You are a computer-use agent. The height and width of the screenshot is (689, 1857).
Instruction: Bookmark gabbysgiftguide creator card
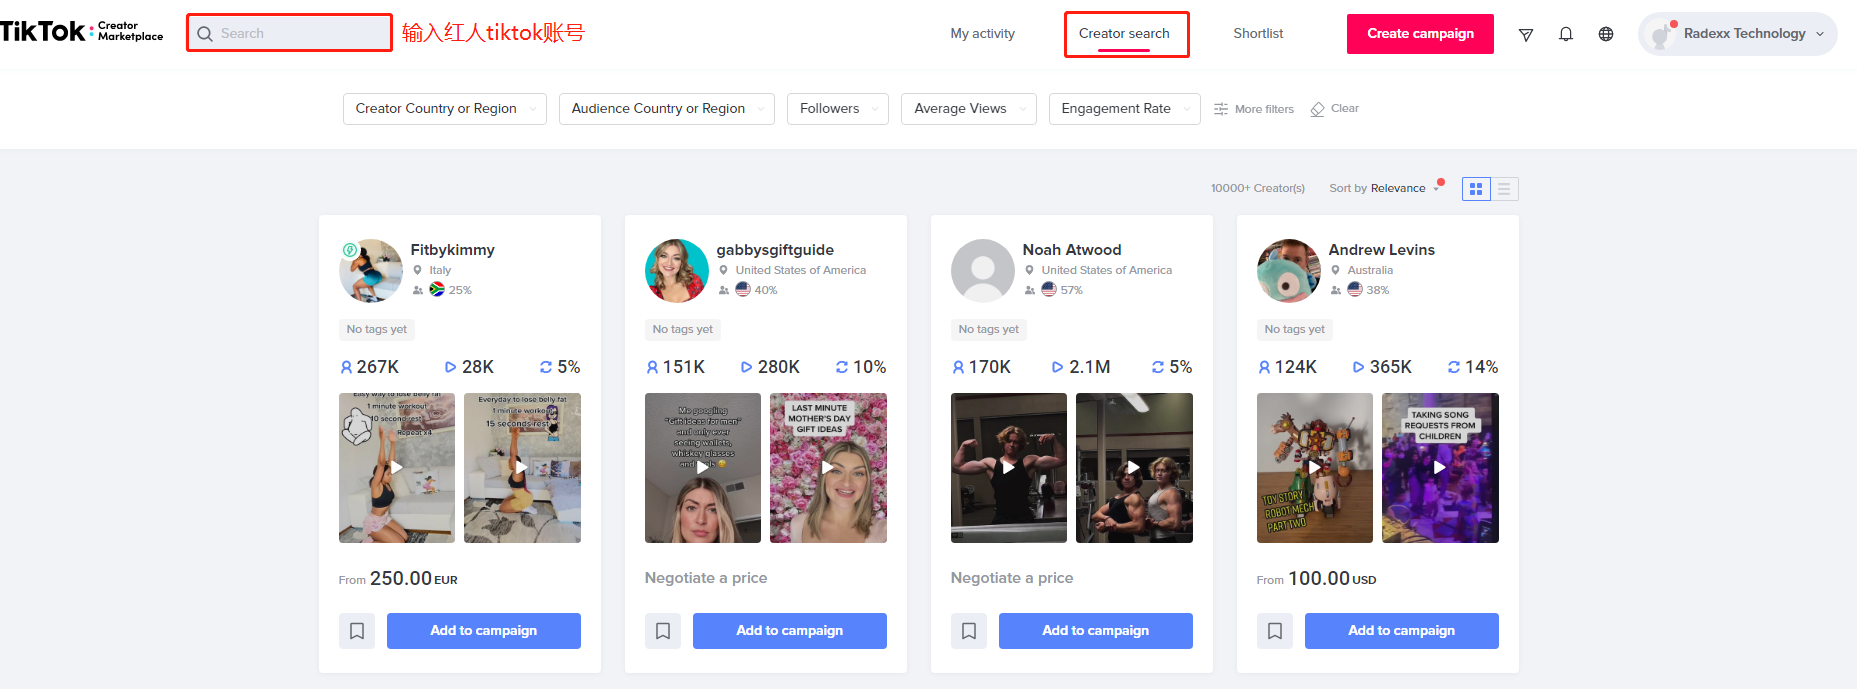tap(663, 631)
